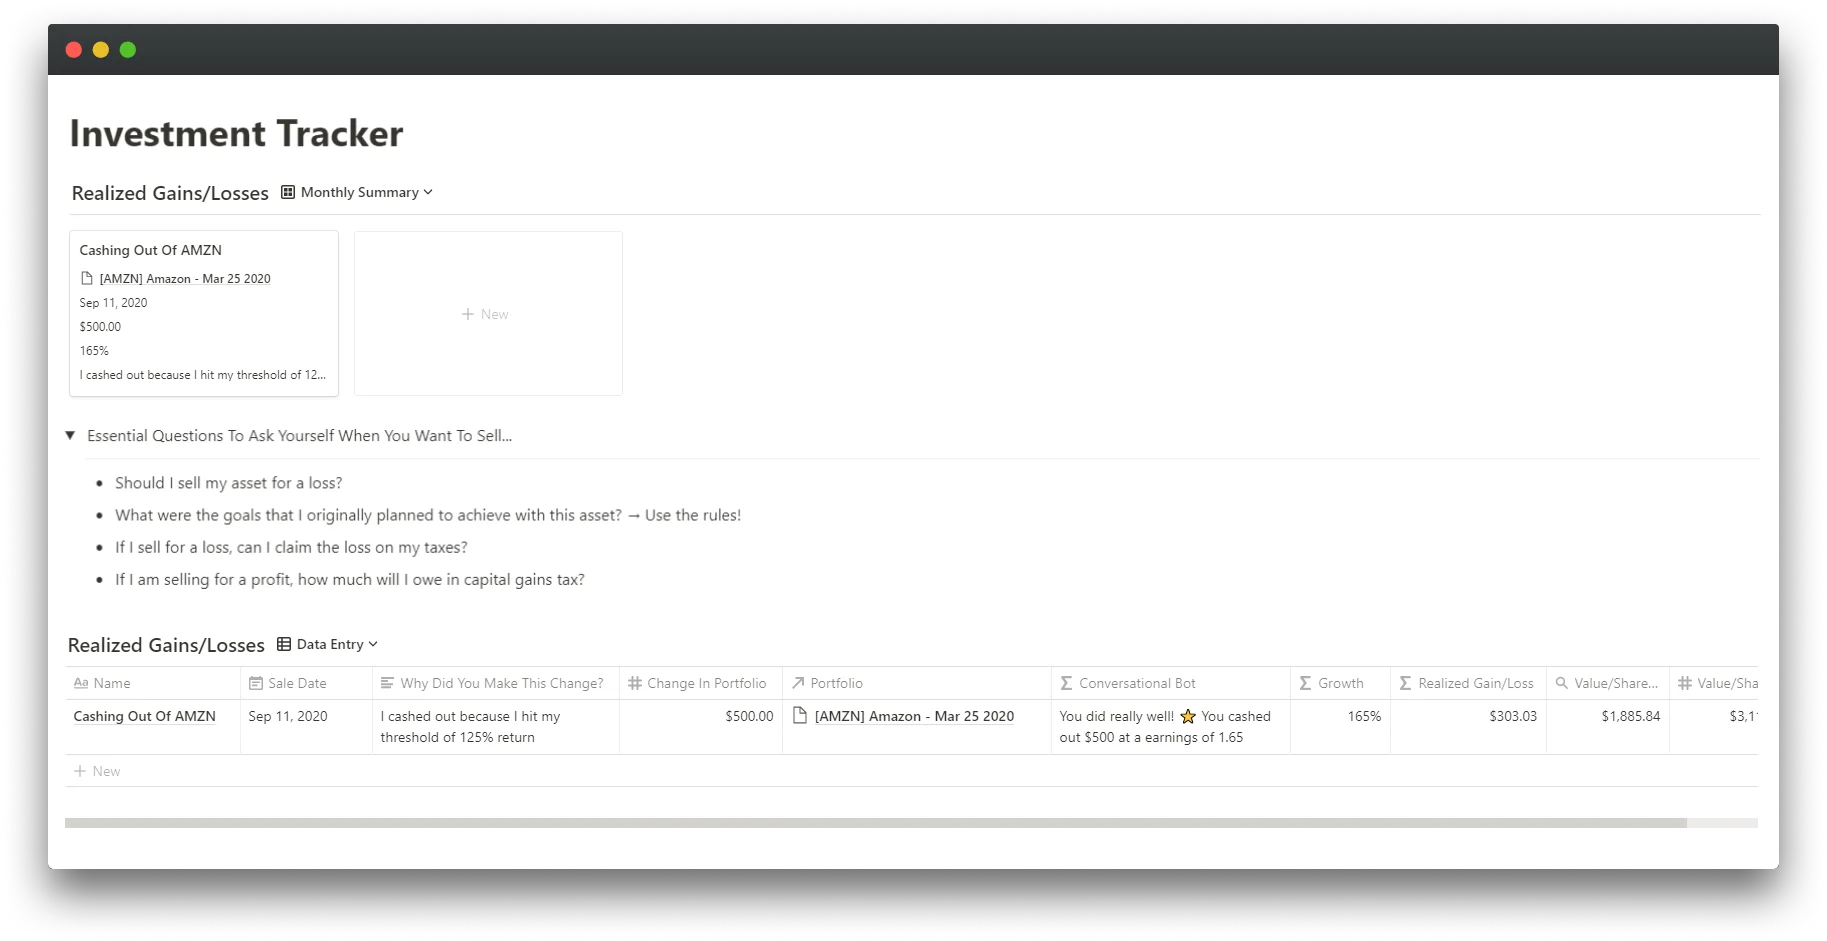Click the plus icon in the table New row
Viewport: 1827px width, 941px height.
tap(80, 771)
